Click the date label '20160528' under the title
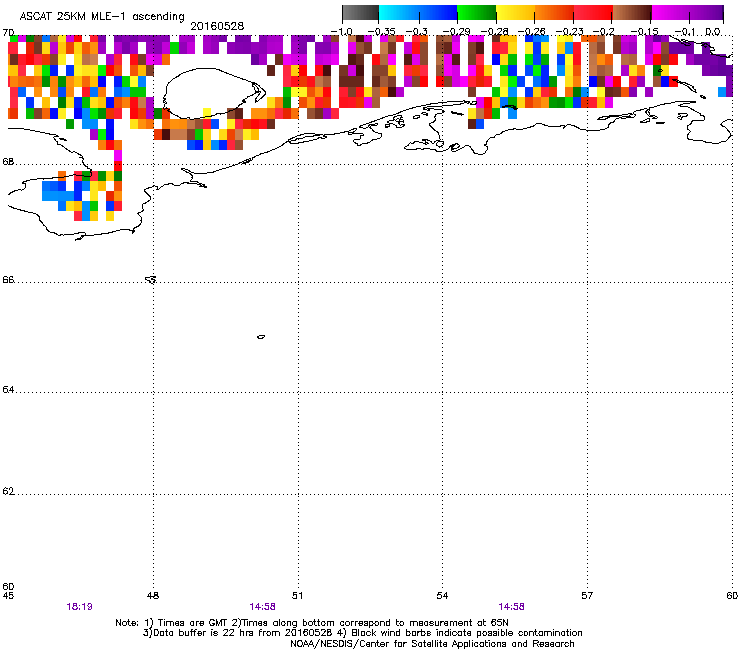The width and height of the screenshot is (740, 650). 217,26
